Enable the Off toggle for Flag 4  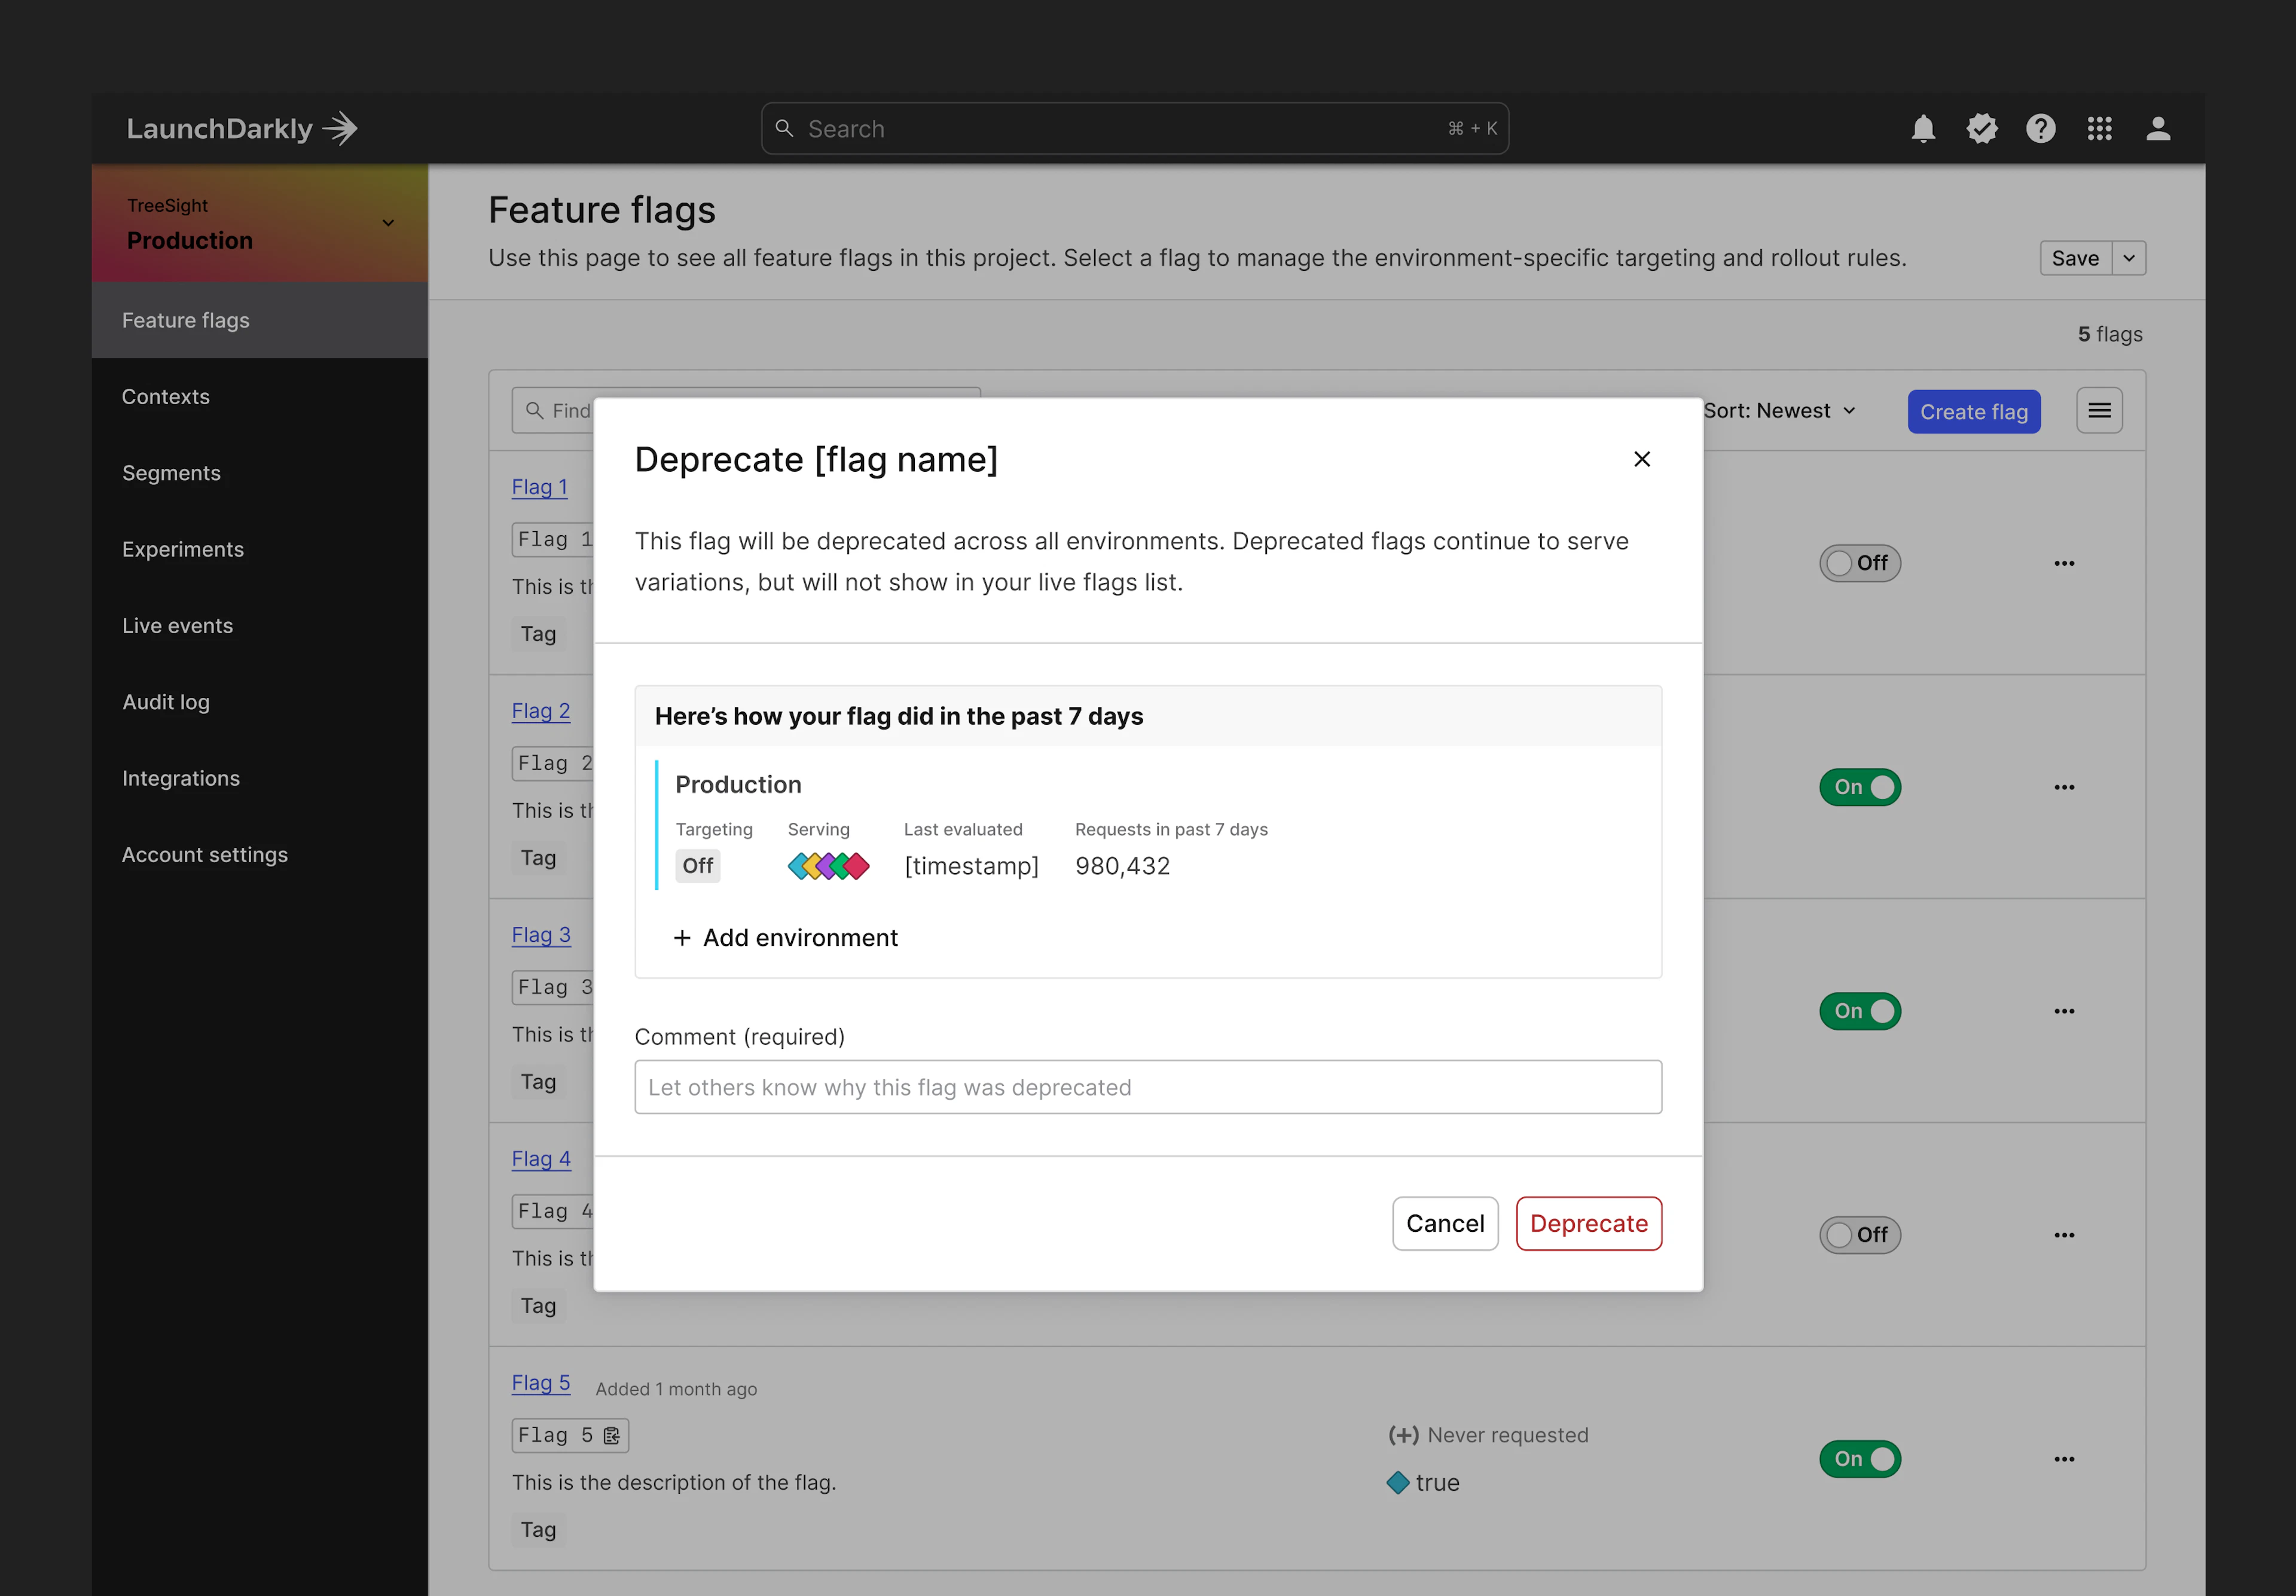[x=1859, y=1234]
